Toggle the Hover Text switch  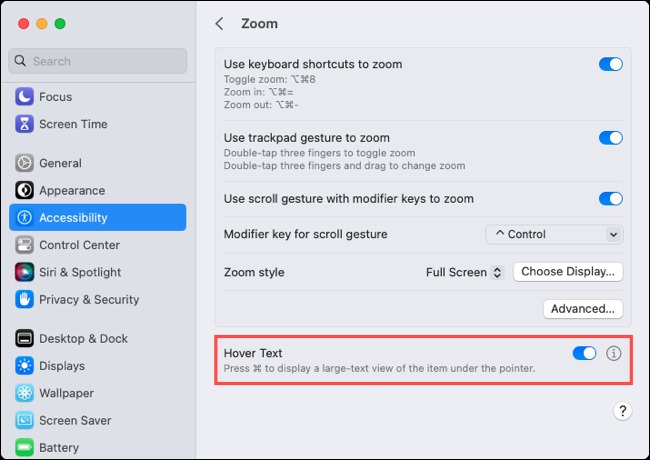[x=585, y=353]
